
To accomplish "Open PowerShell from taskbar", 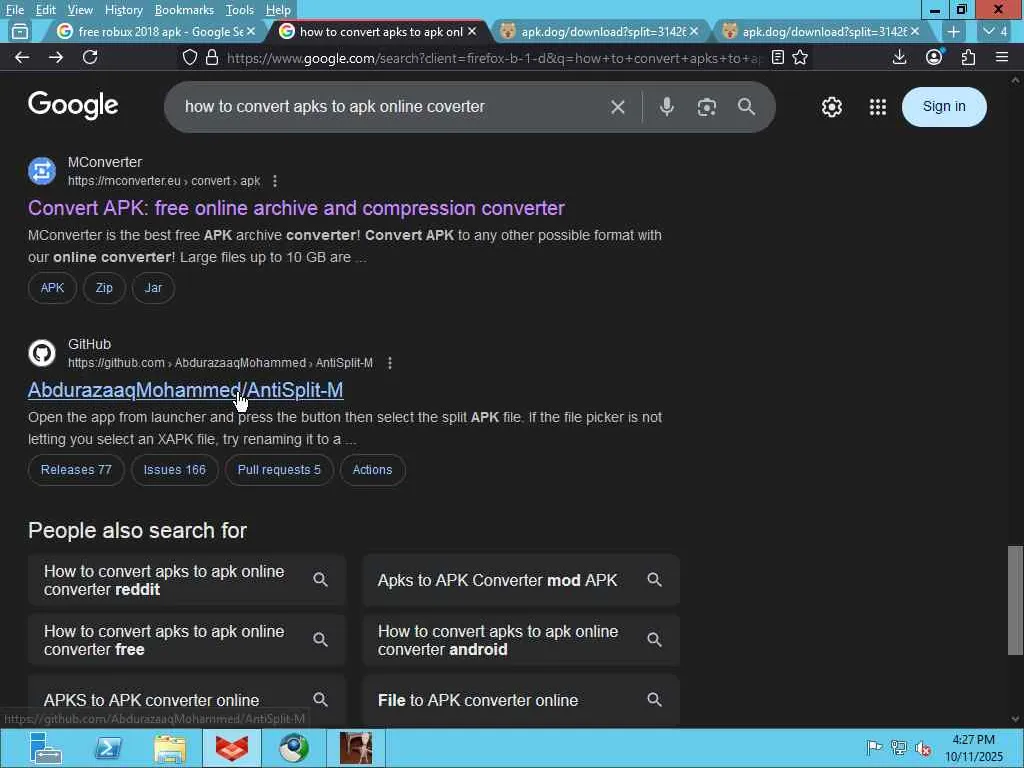I will tap(108, 748).
